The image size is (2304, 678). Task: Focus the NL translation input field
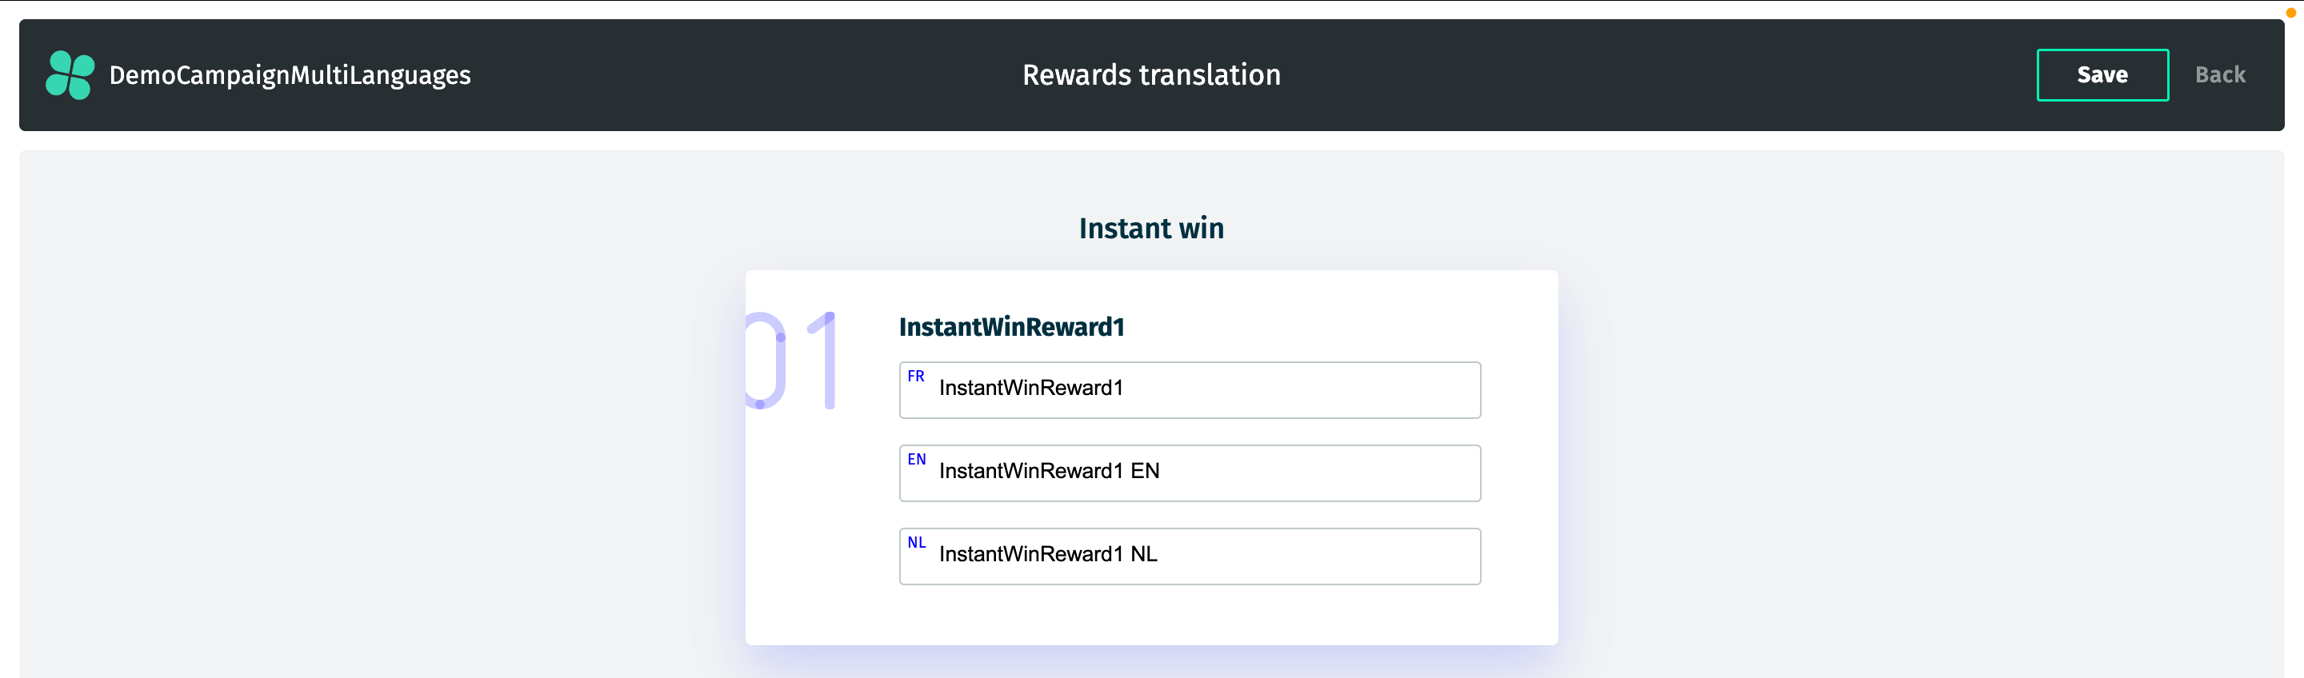(1200, 555)
